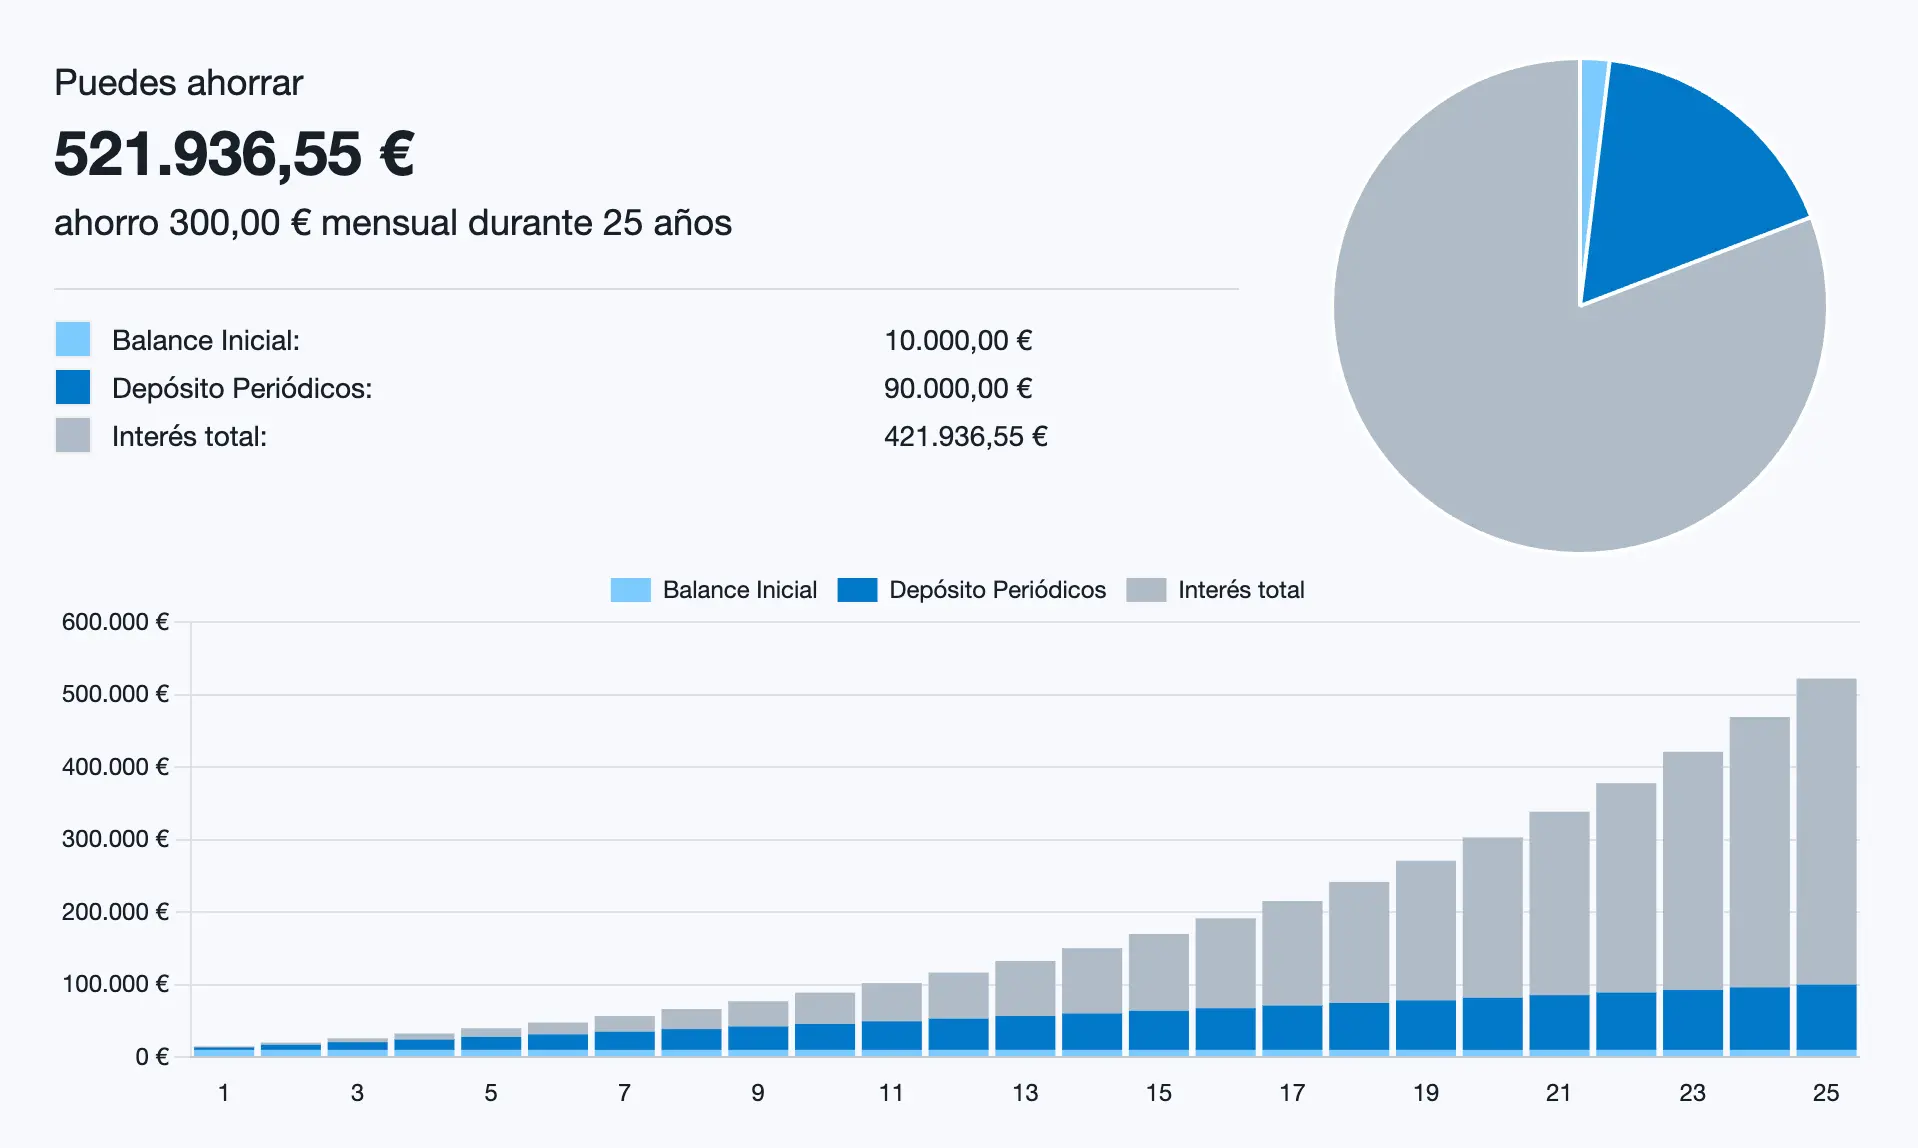Click the year 25 label on the x-axis
The image size is (1918, 1148).
pos(1825,1093)
